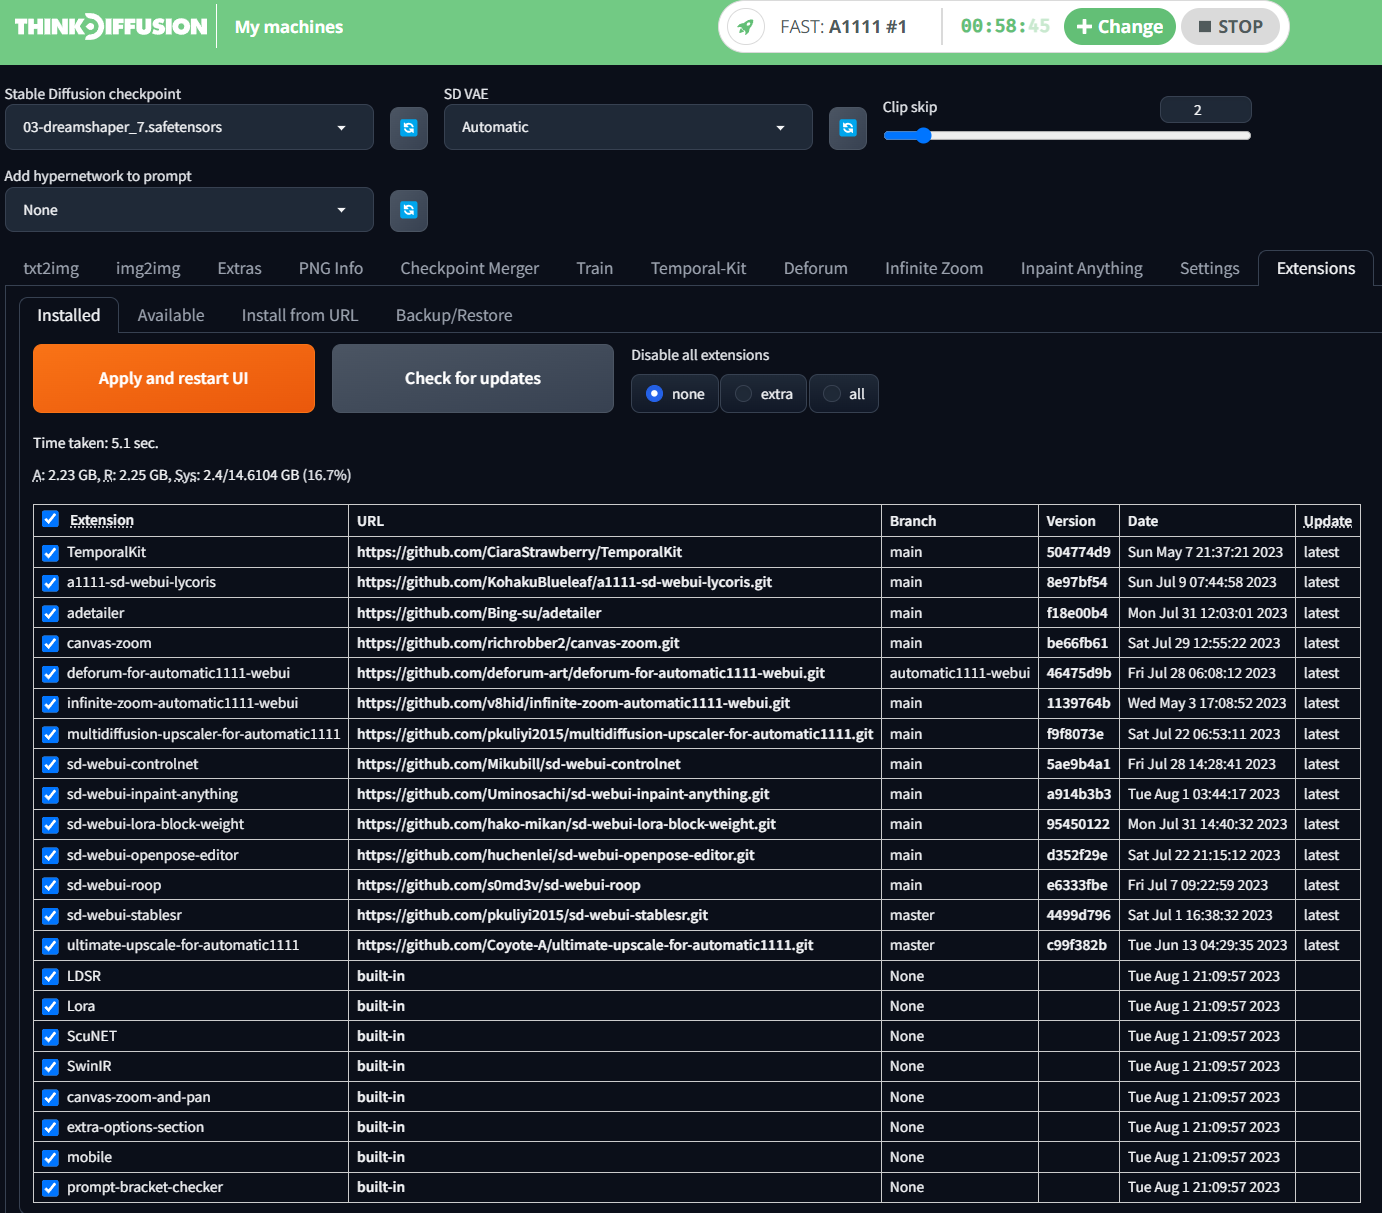The height and width of the screenshot is (1213, 1382).
Task: Toggle the canvas-zoom-and-pan checkbox
Action: coord(50,1098)
